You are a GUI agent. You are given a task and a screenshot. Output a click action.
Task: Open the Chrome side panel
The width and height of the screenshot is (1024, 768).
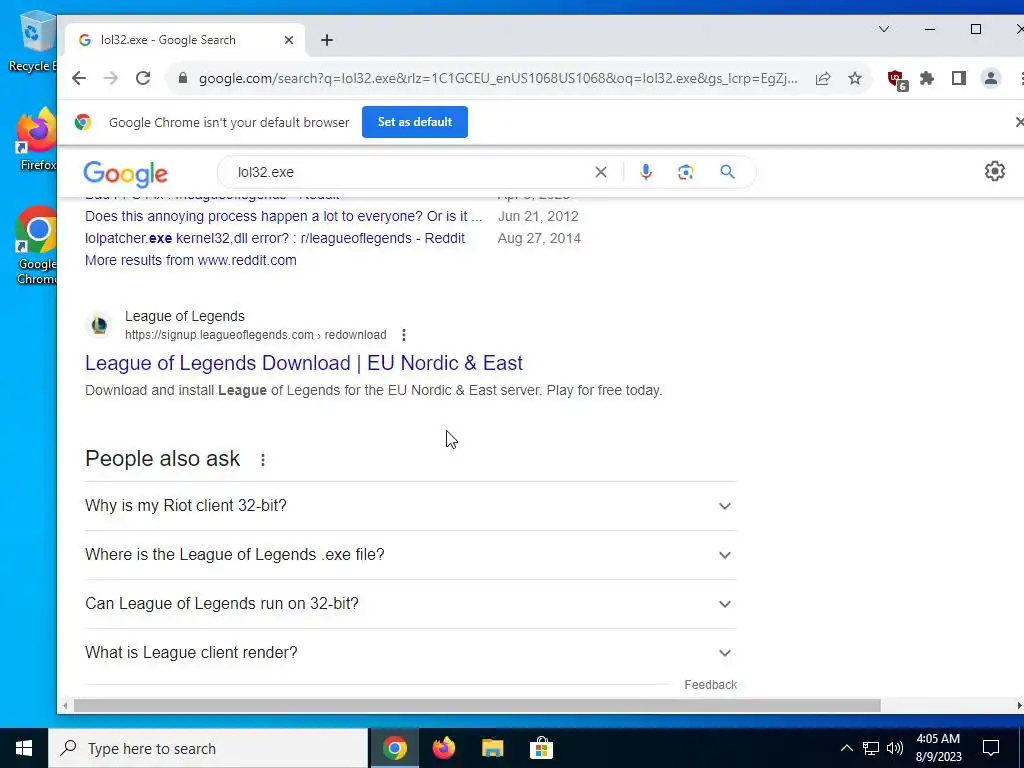pos(959,78)
